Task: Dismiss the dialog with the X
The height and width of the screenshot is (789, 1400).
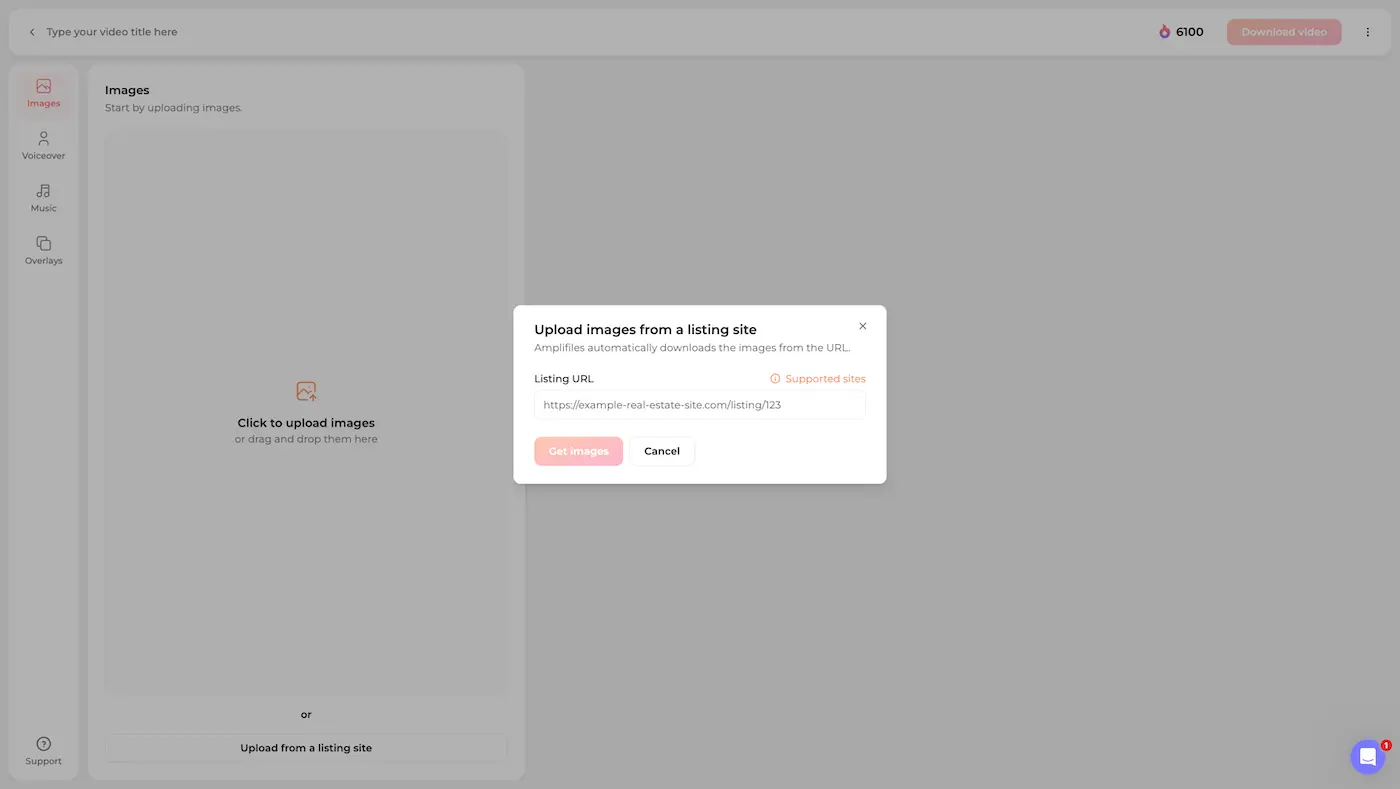Action: (862, 326)
